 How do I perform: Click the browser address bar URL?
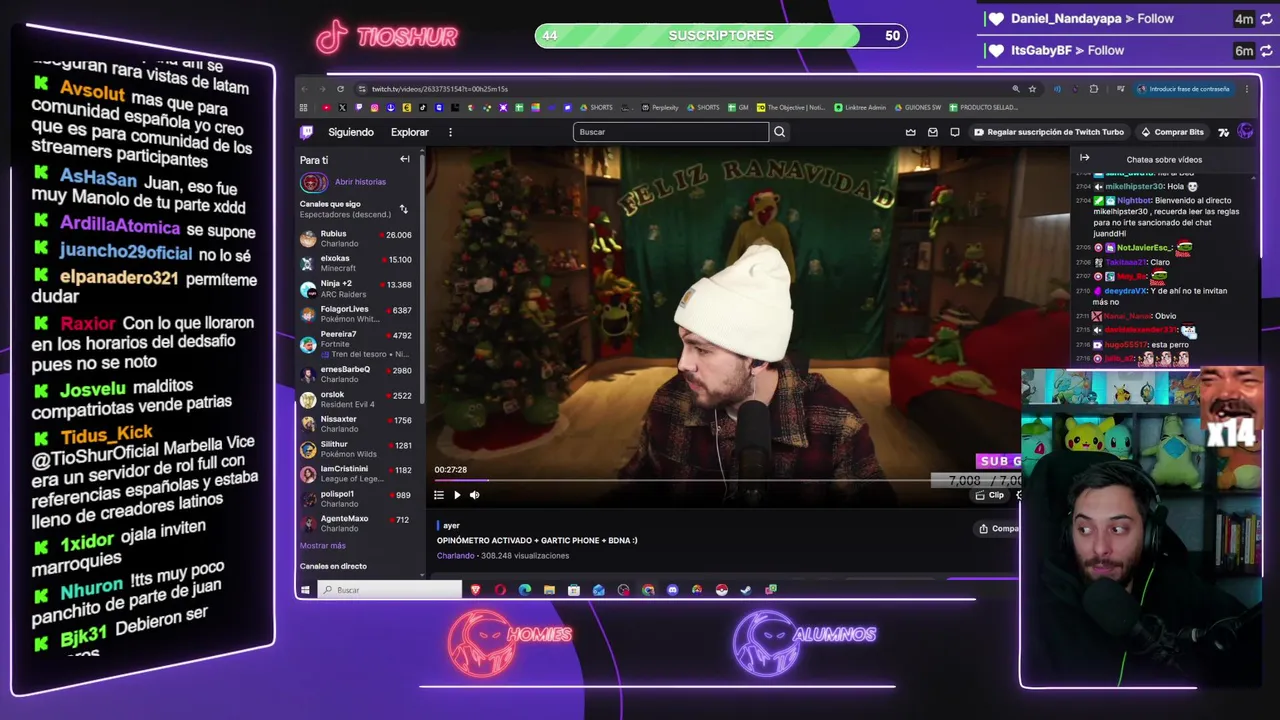440,89
